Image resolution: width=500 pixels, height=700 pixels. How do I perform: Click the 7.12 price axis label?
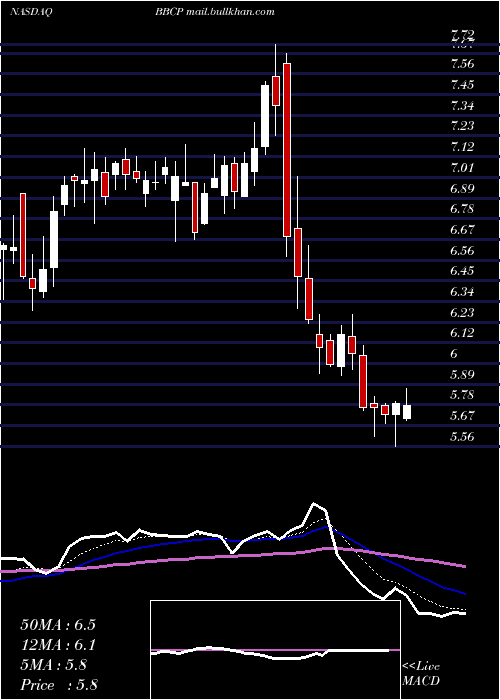(x=462, y=147)
